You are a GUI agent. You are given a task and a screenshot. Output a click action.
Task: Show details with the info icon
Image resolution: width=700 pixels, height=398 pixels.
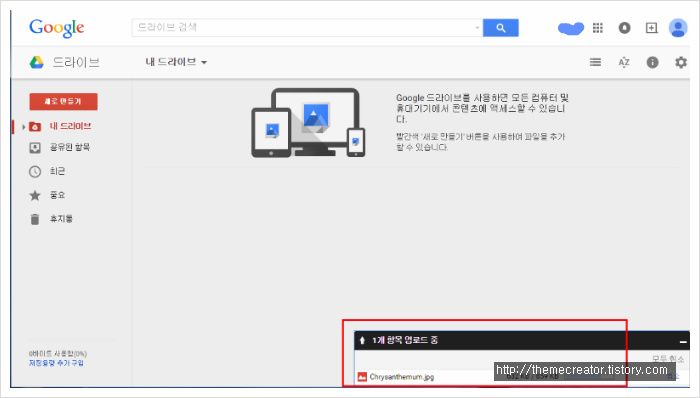pos(652,62)
